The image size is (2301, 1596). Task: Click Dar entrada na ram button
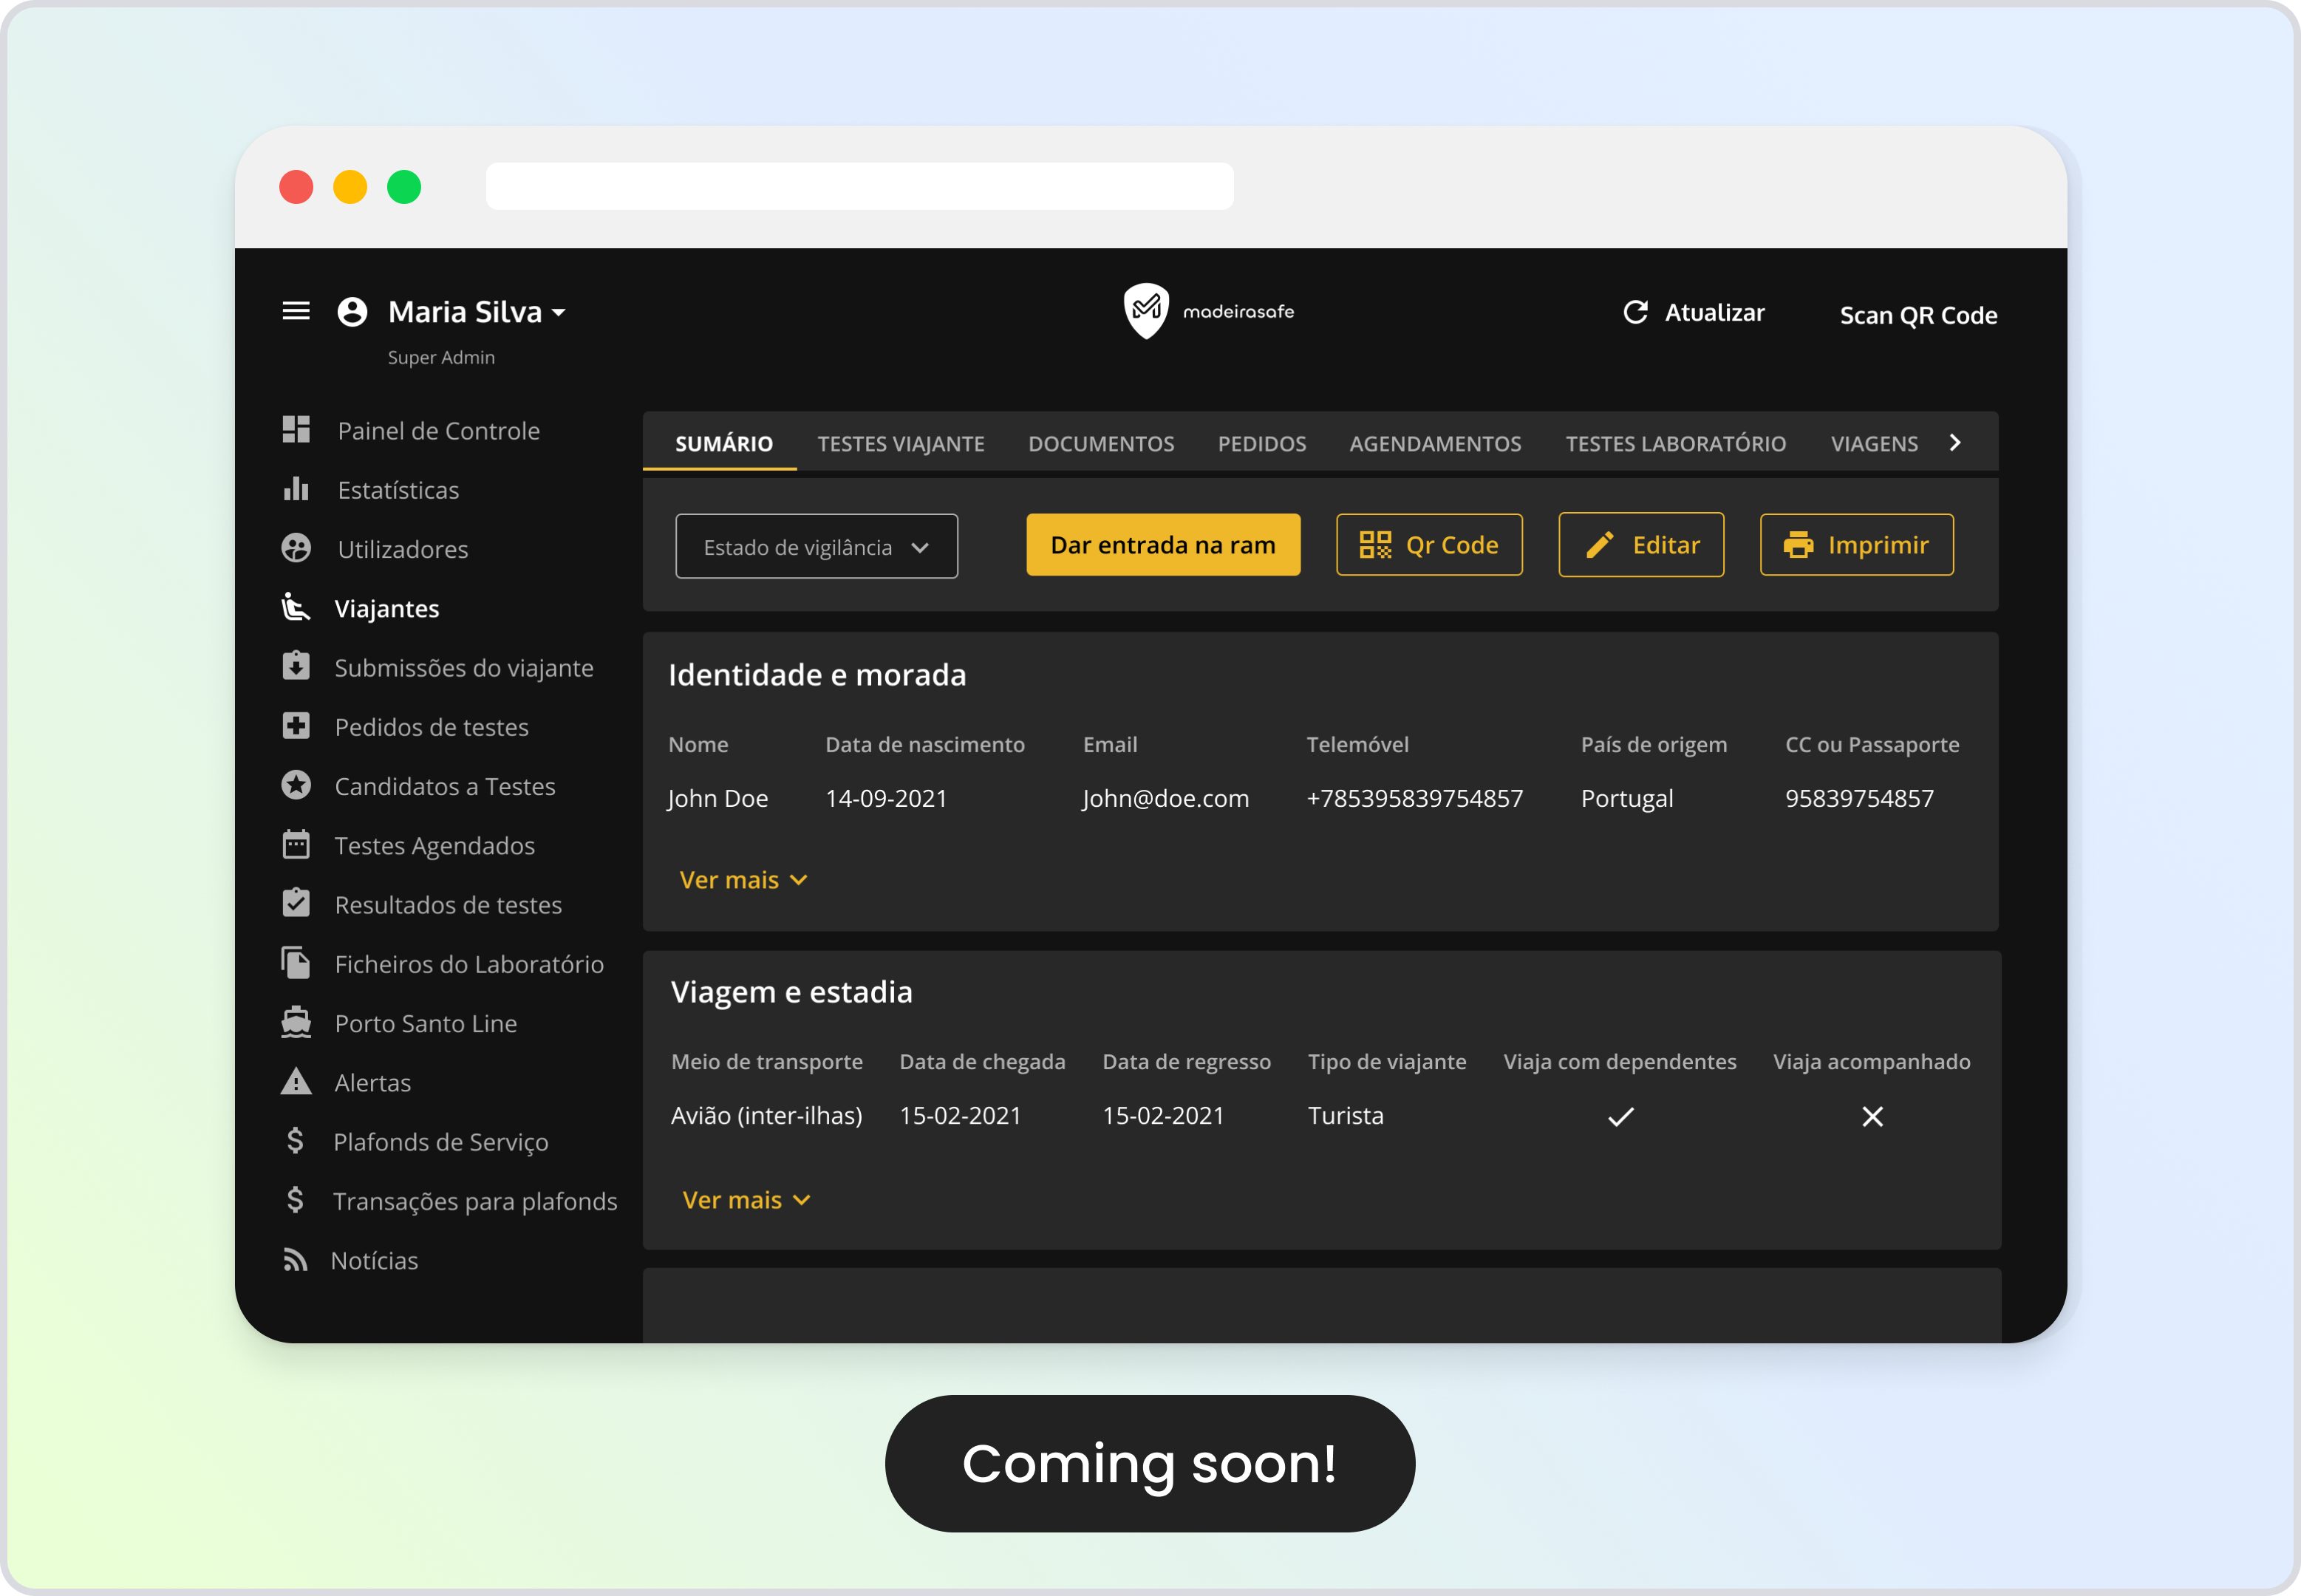point(1163,545)
